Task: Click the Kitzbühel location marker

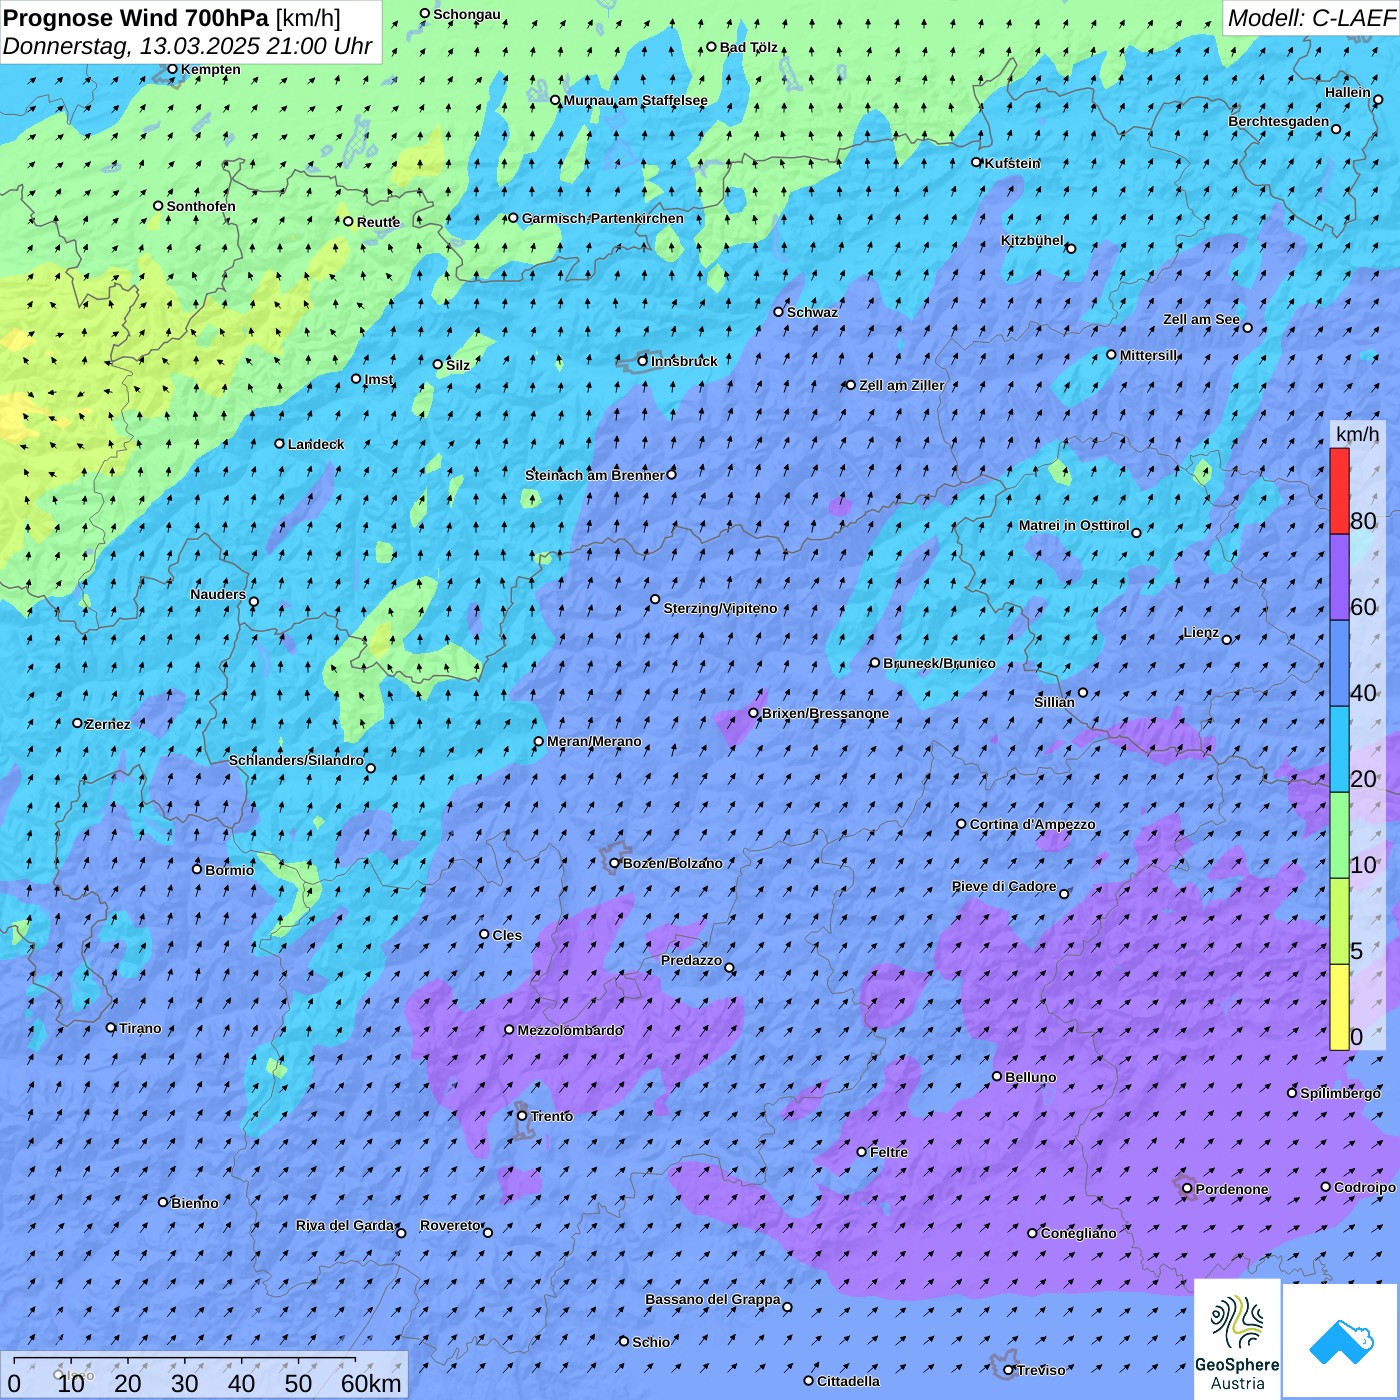Action: [1071, 248]
